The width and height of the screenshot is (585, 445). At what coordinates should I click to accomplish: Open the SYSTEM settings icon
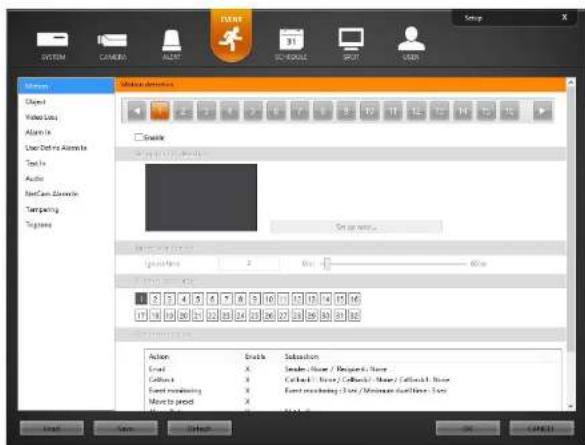(x=53, y=45)
